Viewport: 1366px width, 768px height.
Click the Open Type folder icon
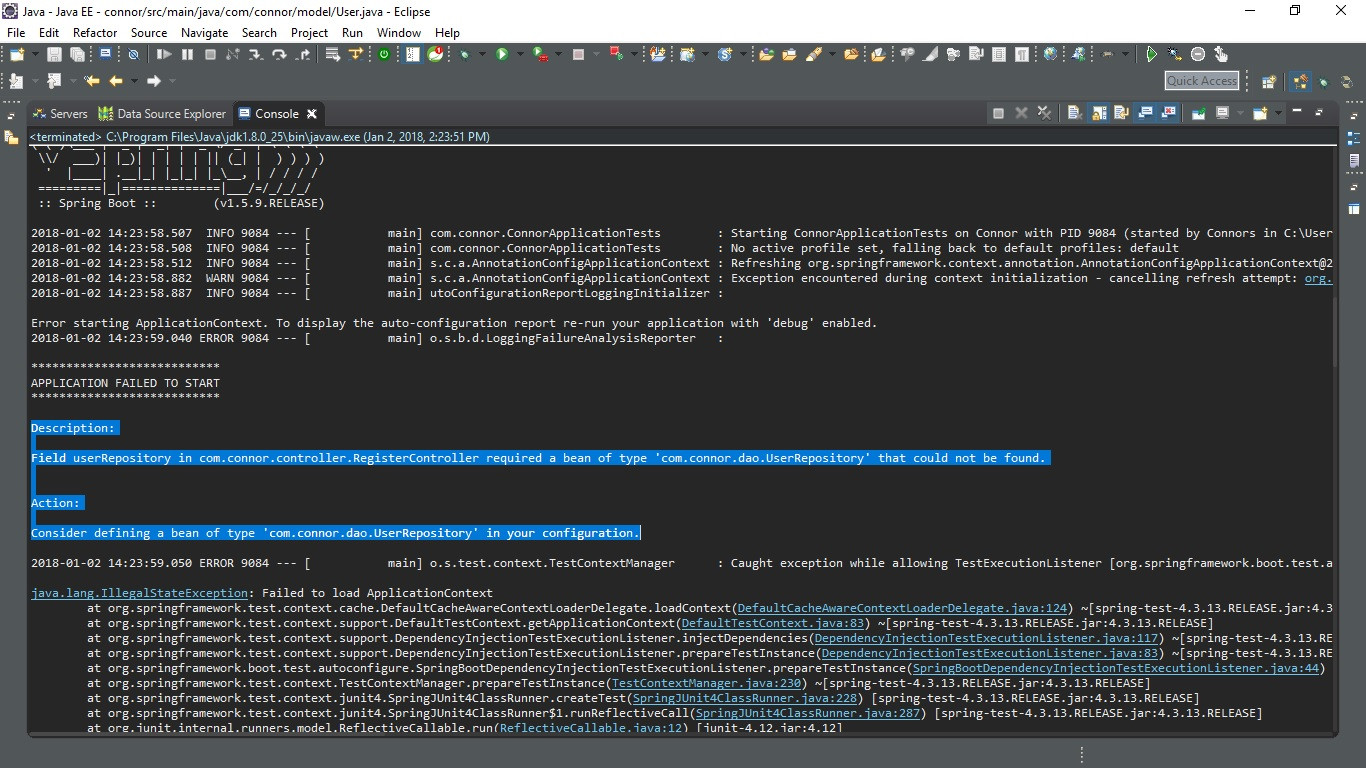coord(765,54)
